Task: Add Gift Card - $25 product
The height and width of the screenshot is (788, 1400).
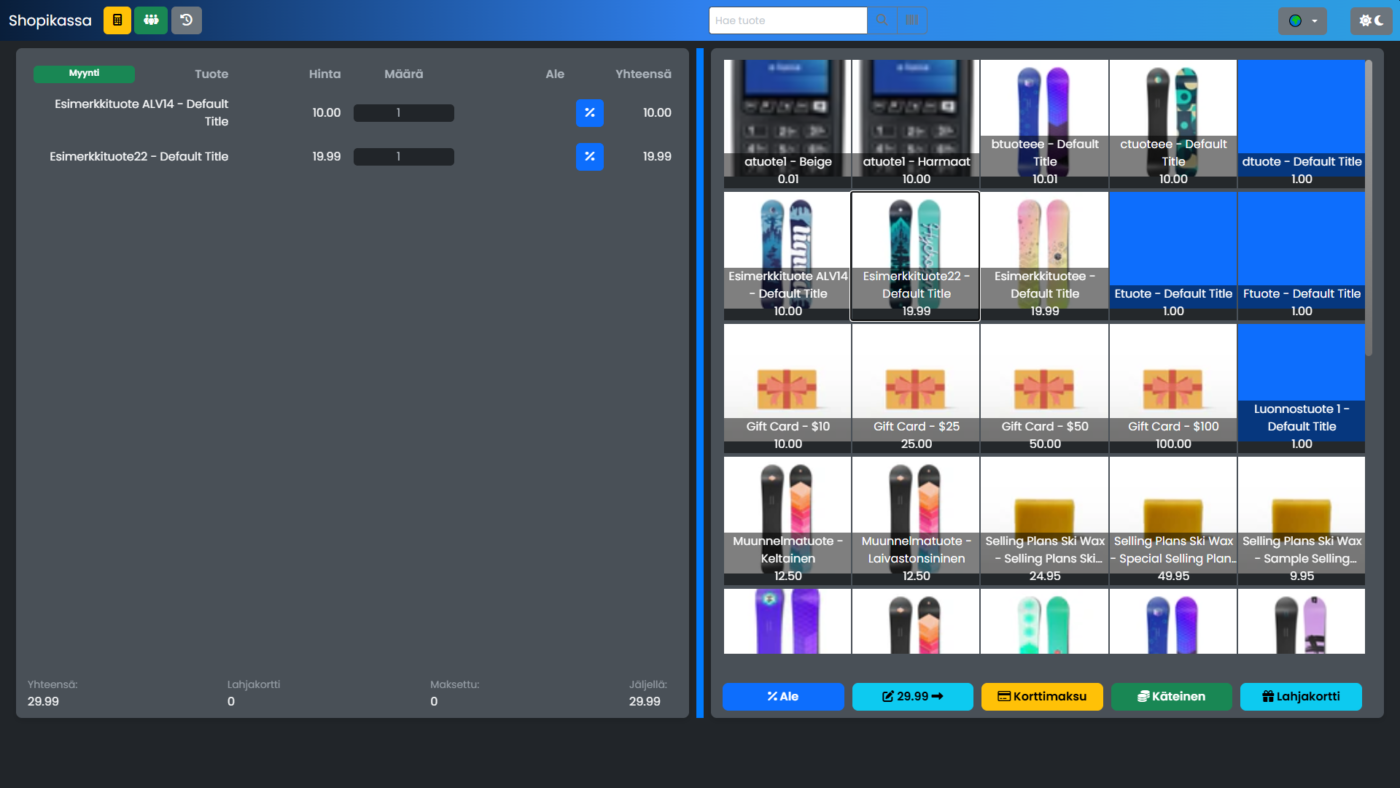Action: (916, 389)
